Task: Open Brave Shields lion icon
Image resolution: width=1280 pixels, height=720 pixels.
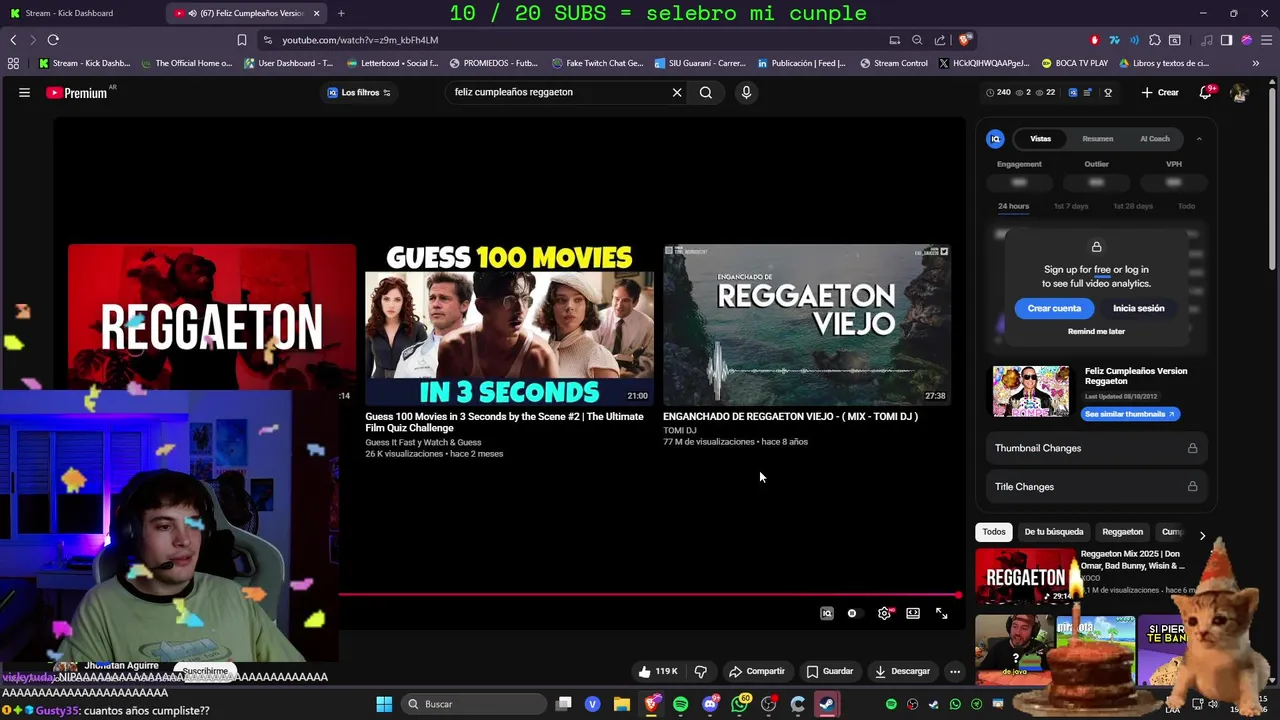Action: (964, 40)
